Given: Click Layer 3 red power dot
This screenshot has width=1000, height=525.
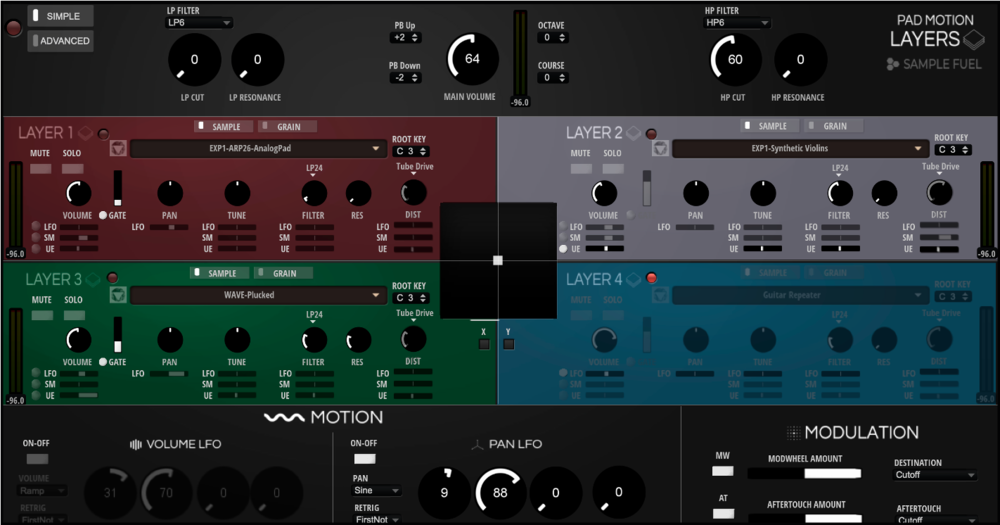Looking at the screenshot, I should click(x=112, y=277).
